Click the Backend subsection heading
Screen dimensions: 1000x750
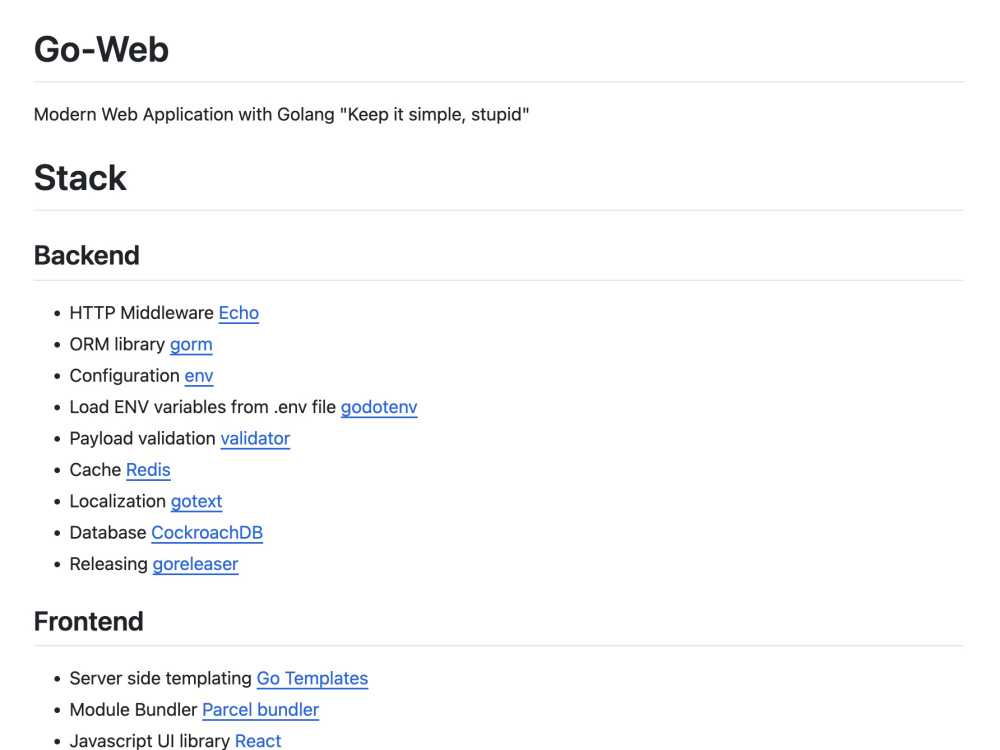coord(87,255)
